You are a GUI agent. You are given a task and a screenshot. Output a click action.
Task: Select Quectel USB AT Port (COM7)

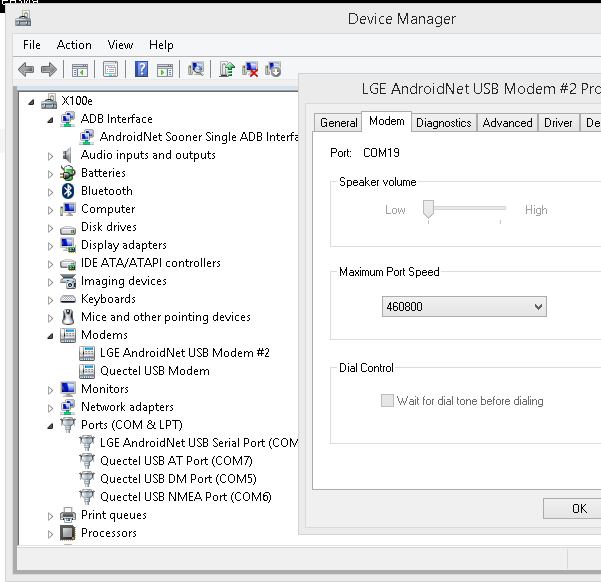point(176,461)
